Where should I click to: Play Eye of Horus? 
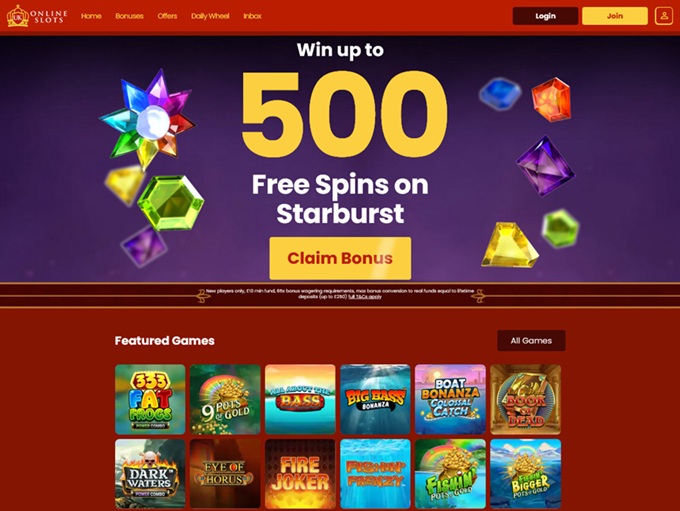[225, 474]
